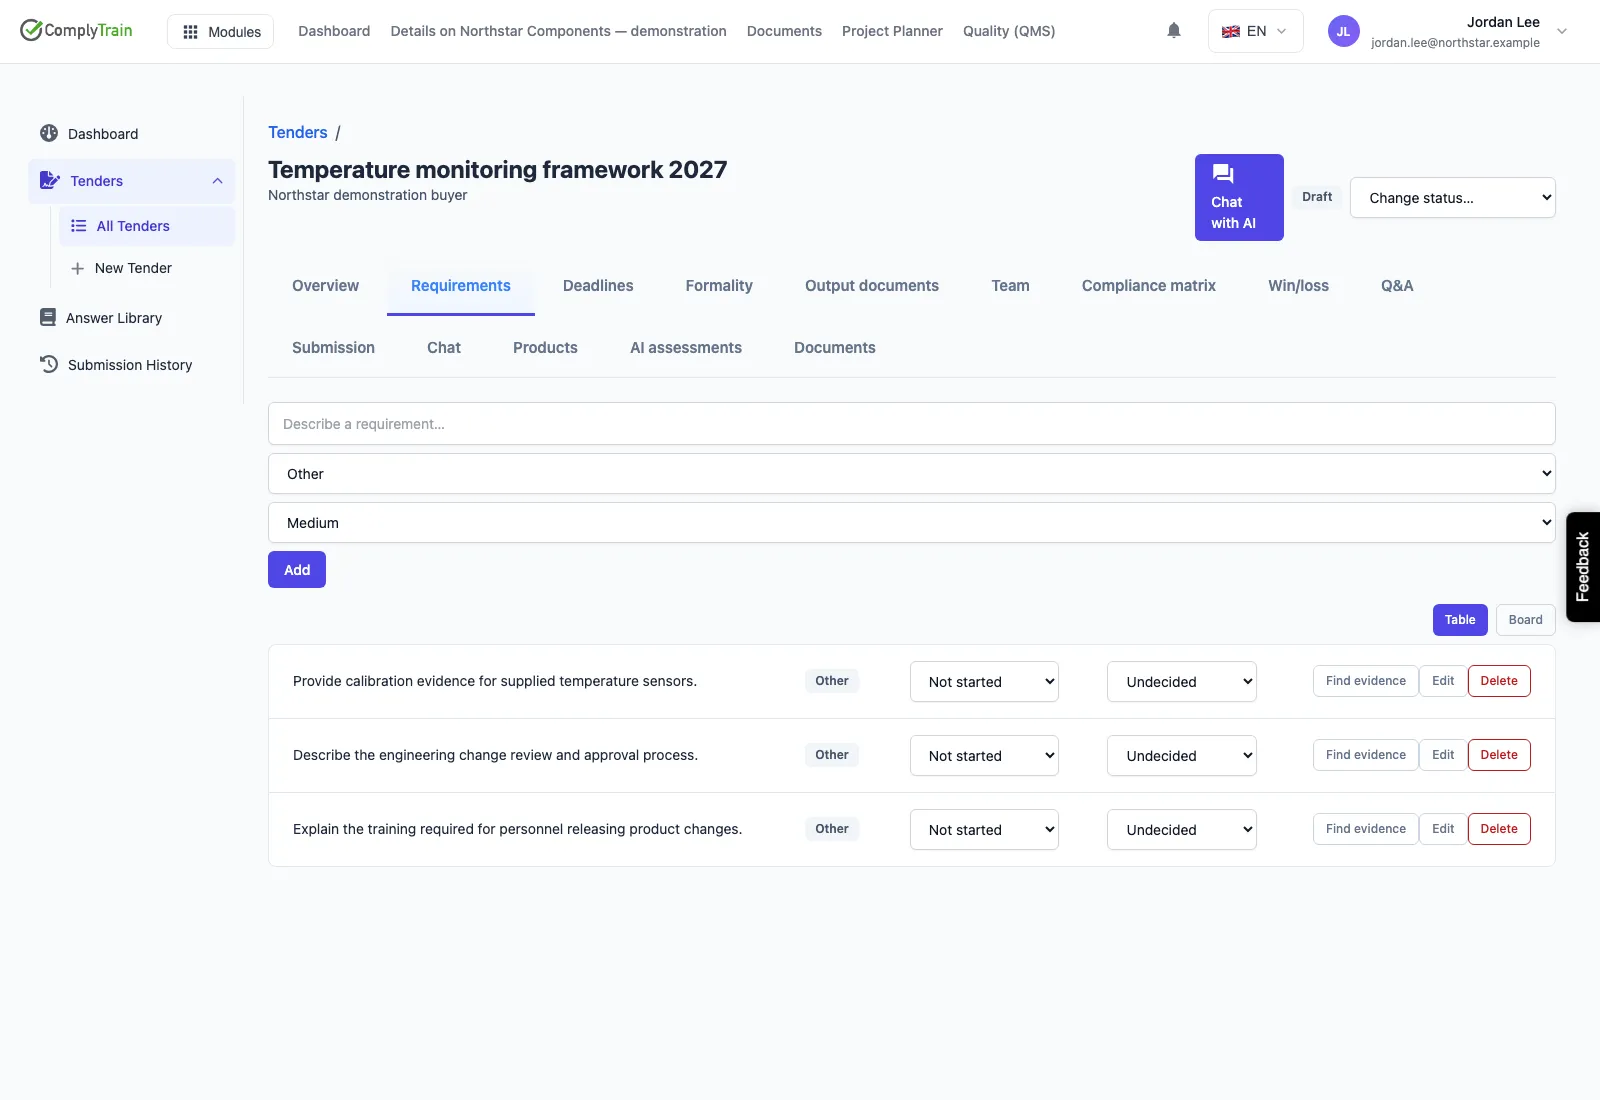Click the Tenders sidebar icon
1600x1100 pixels.
tap(50, 180)
